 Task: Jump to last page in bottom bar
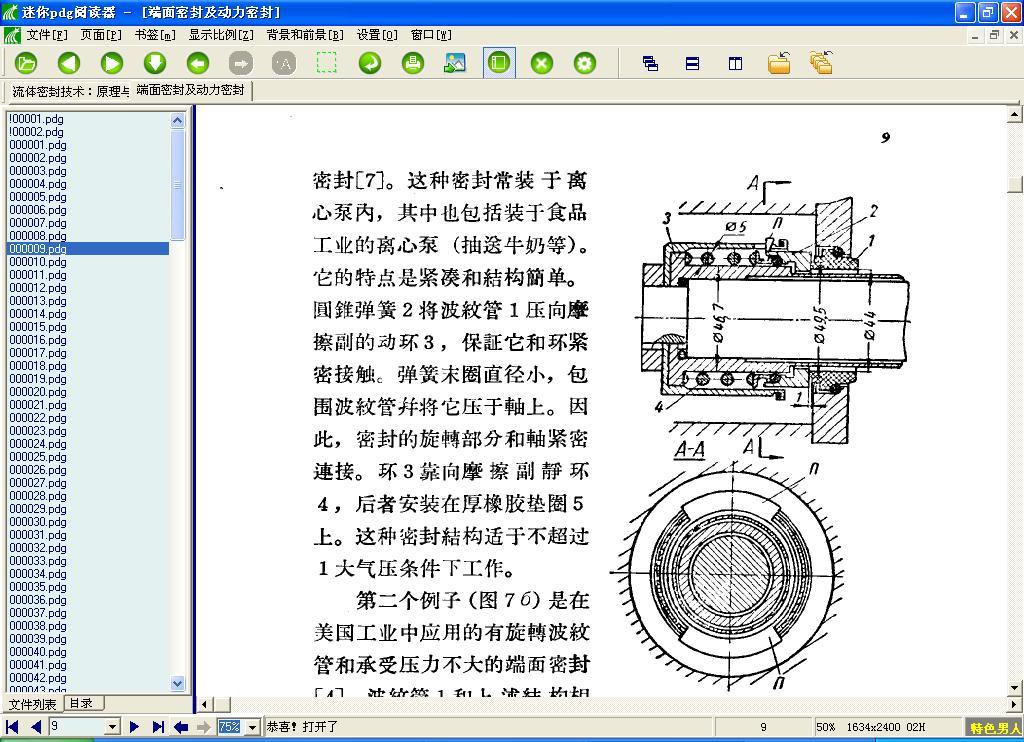[158, 727]
